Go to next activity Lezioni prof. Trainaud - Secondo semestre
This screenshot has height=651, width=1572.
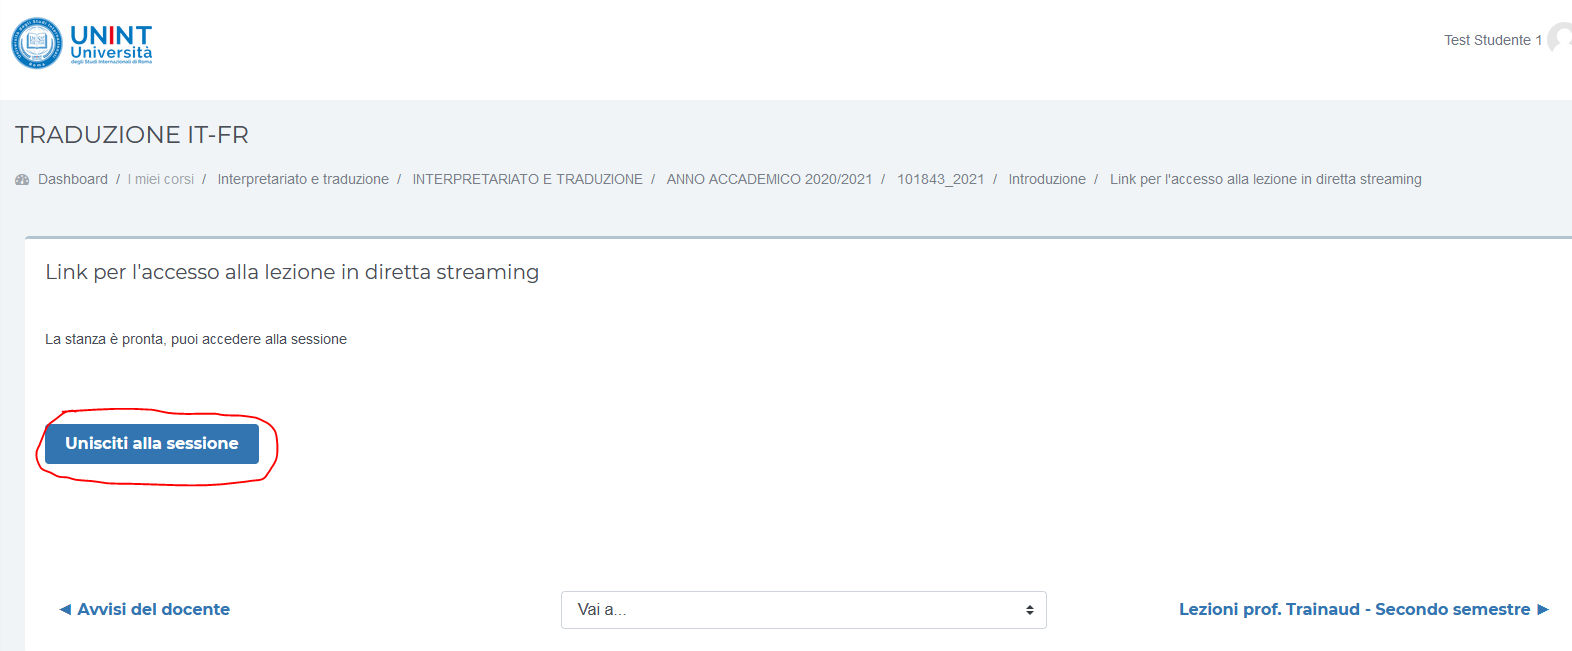pyautogui.click(x=1364, y=609)
